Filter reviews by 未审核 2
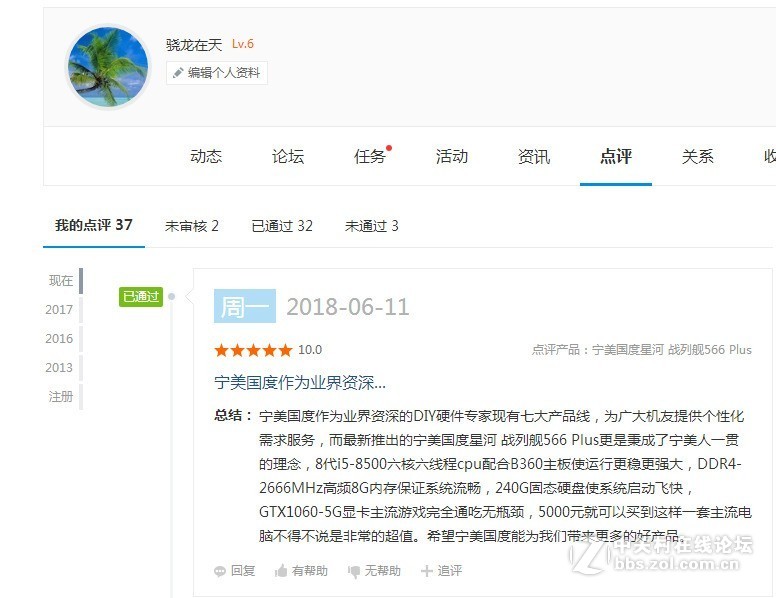The image size is (776, 598). [x=192, y=226]
